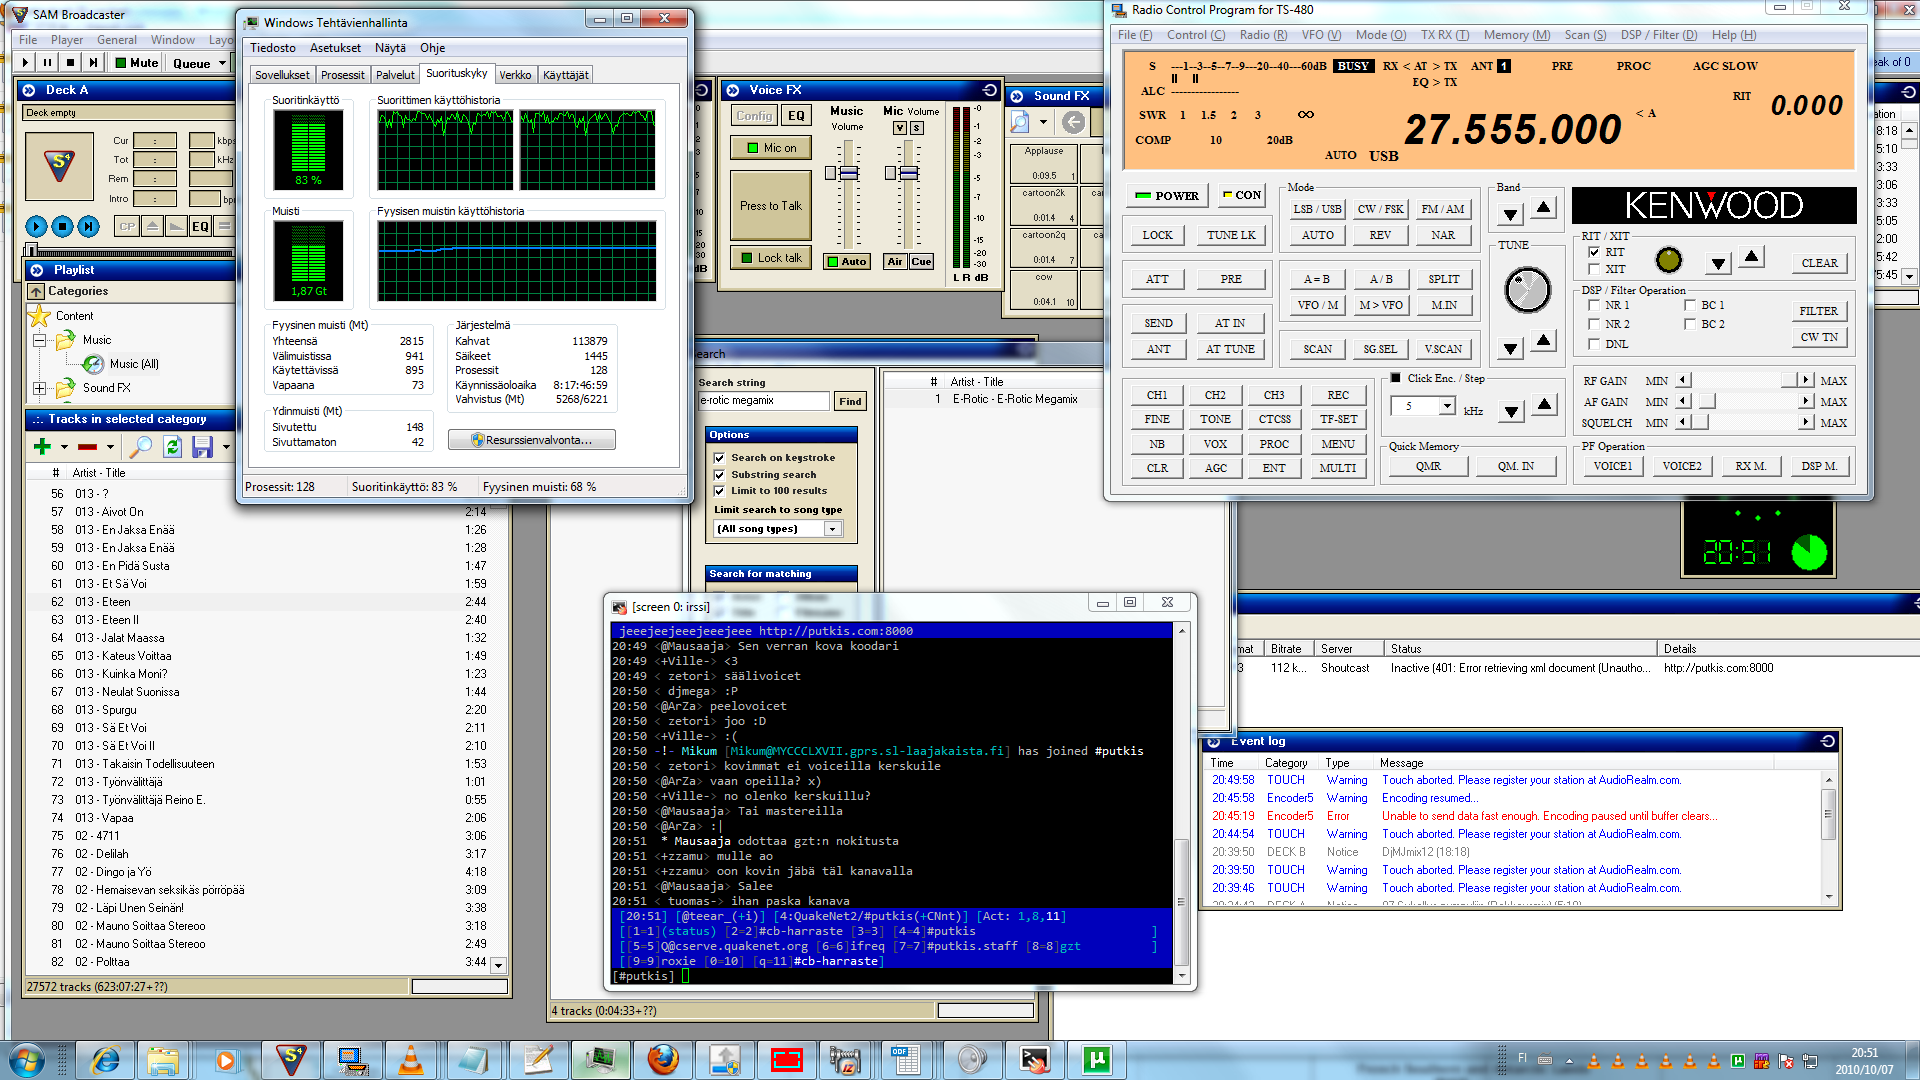Click the red minus remove track icon
Screen dimensions: 1920x1080
point(88,447)
